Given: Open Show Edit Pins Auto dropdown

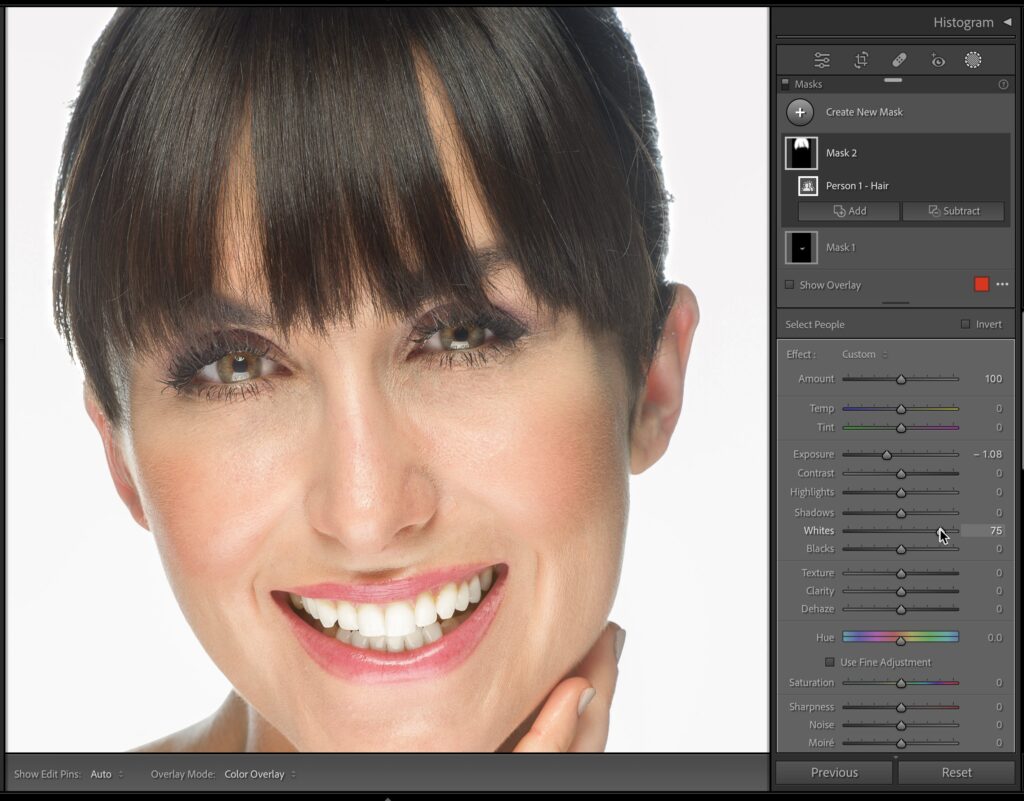Looking at the screenshot, I should tap(106, 774).
